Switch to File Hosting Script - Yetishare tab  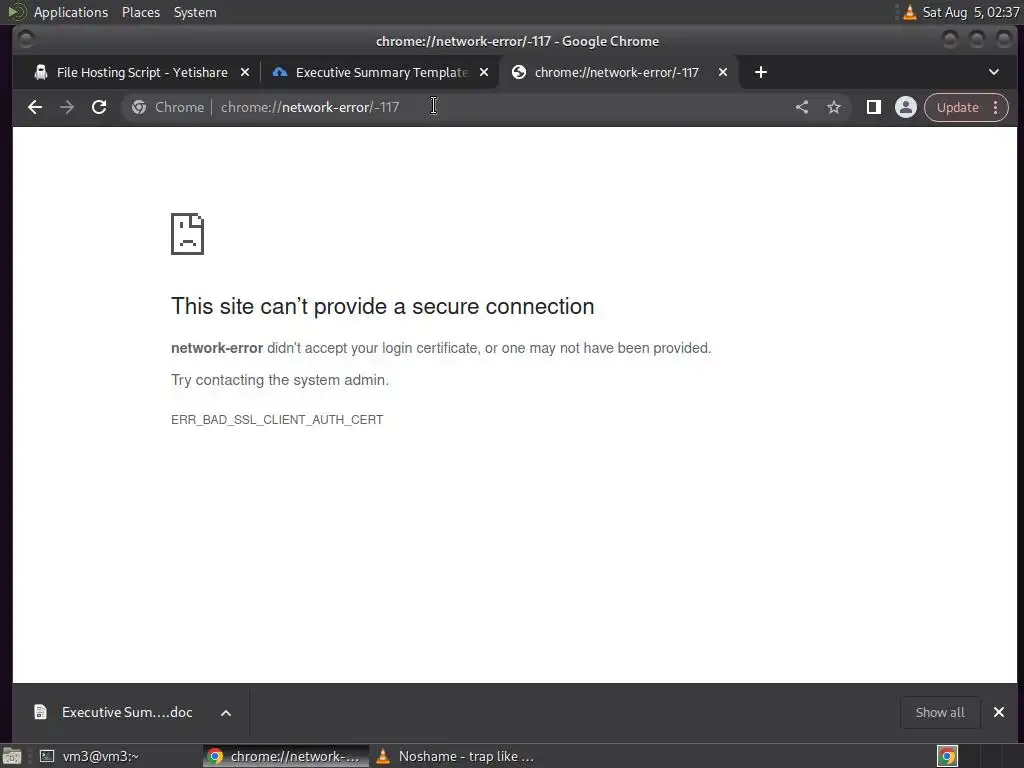142,72
